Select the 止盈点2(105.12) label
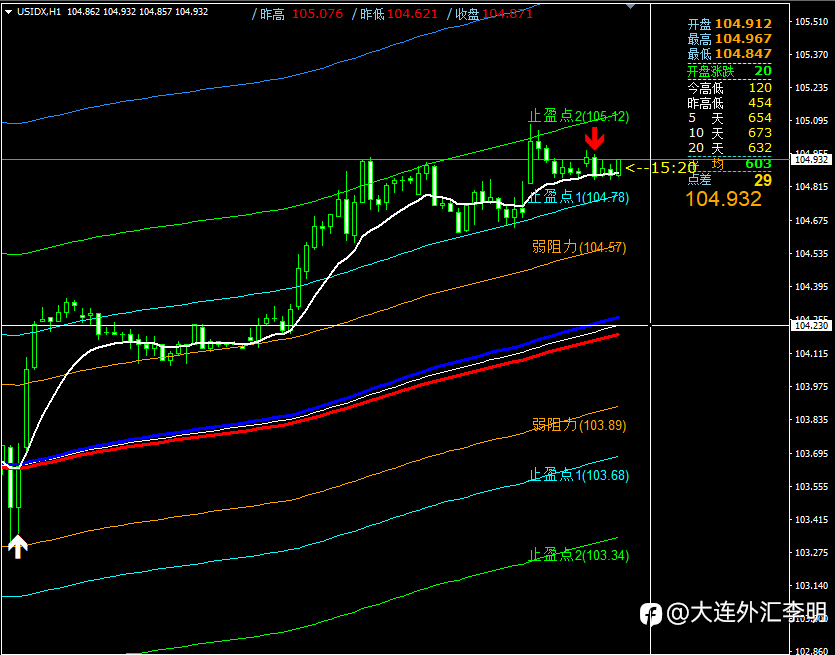This screenshot has width=835, height=655. click(578, 116)
